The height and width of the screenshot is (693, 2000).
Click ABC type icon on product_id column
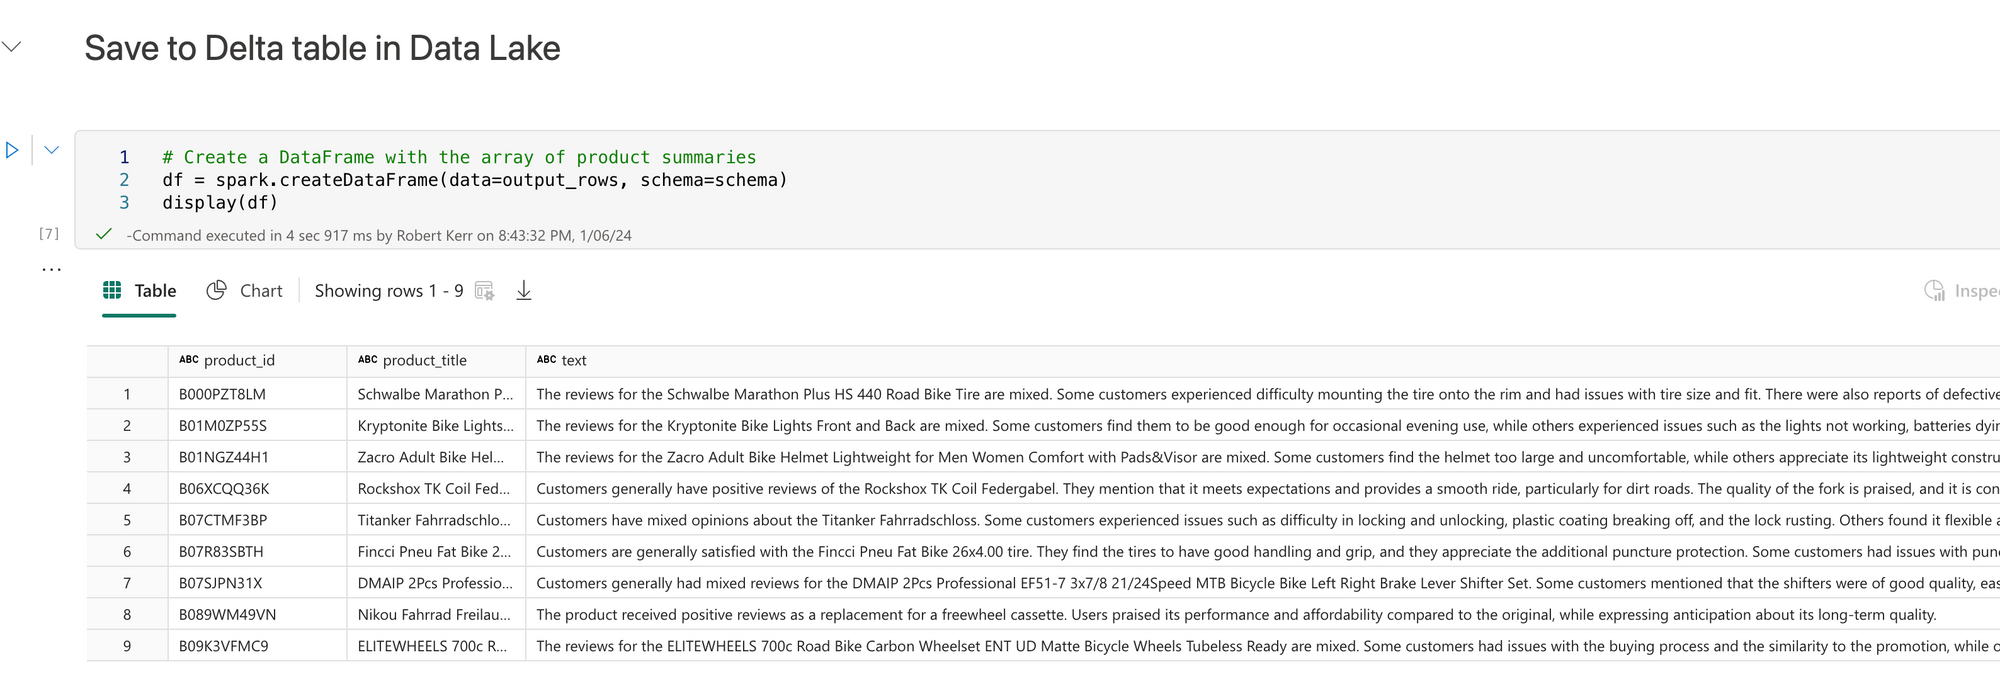pos(188,360)
